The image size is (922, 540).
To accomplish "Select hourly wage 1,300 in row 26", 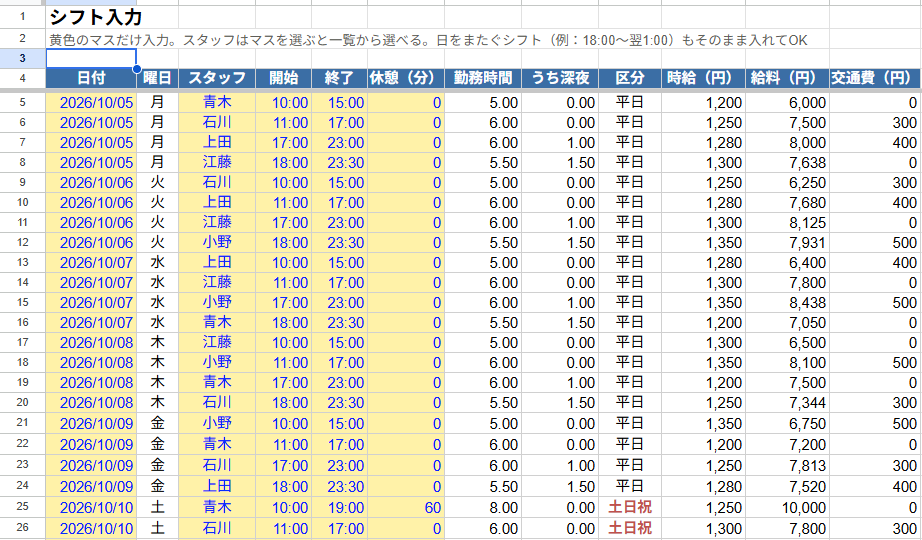I will (703, 528).
